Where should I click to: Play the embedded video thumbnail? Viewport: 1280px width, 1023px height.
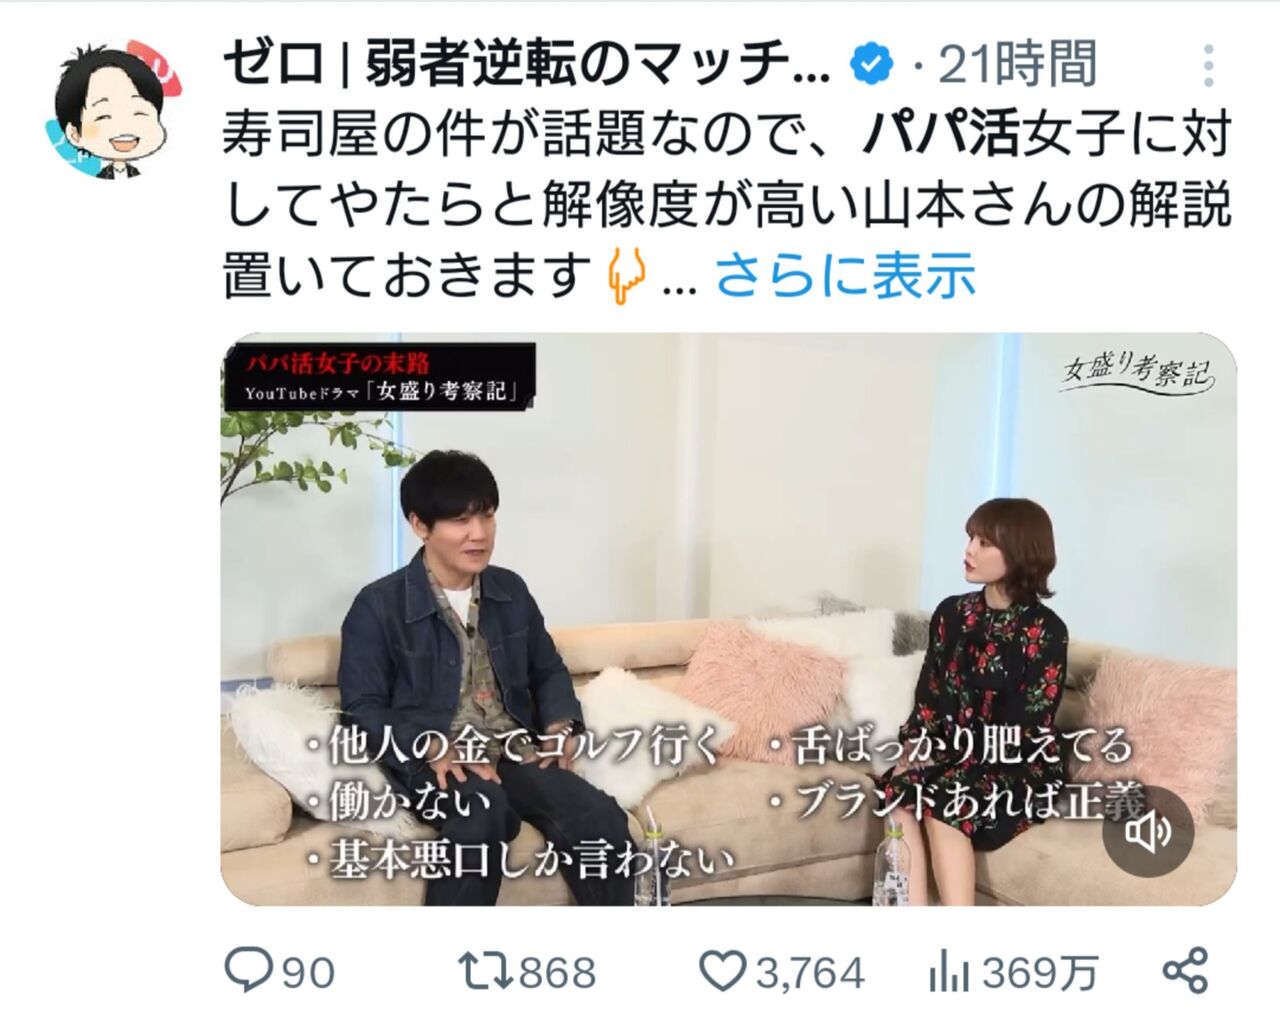pos(728,619)
